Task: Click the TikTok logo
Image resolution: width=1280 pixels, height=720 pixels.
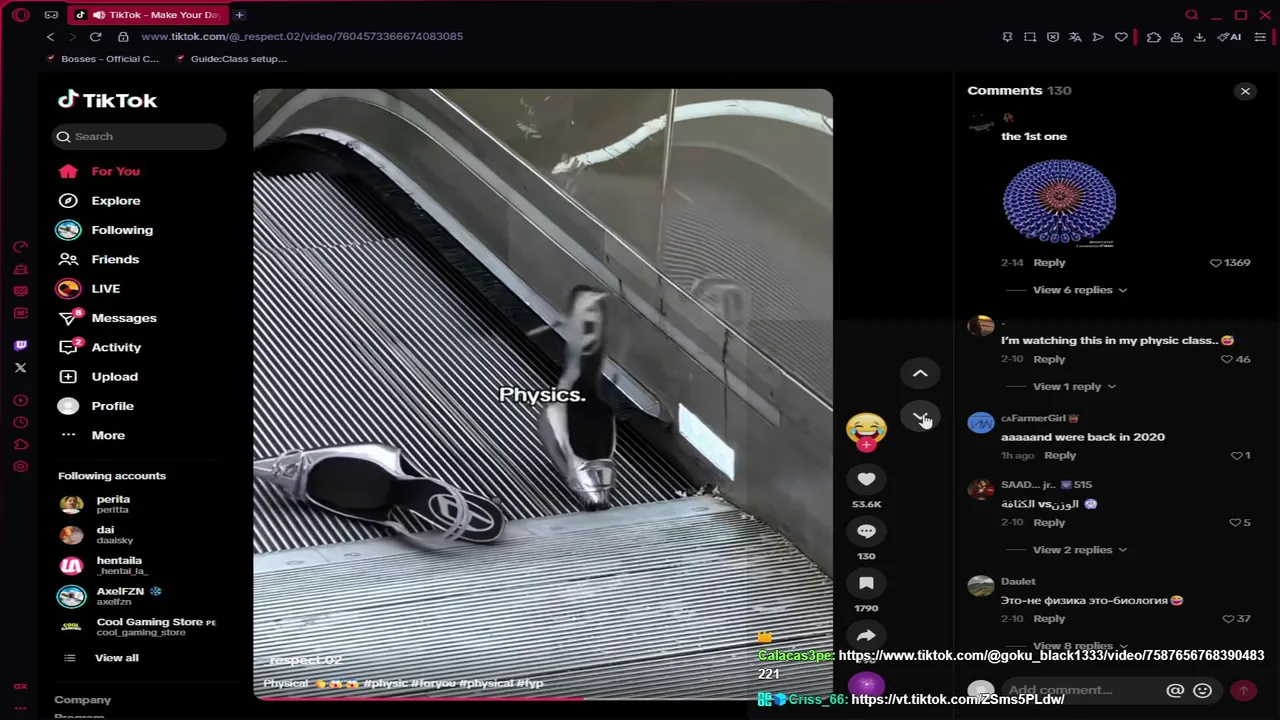Action: (x=107, y=100)
